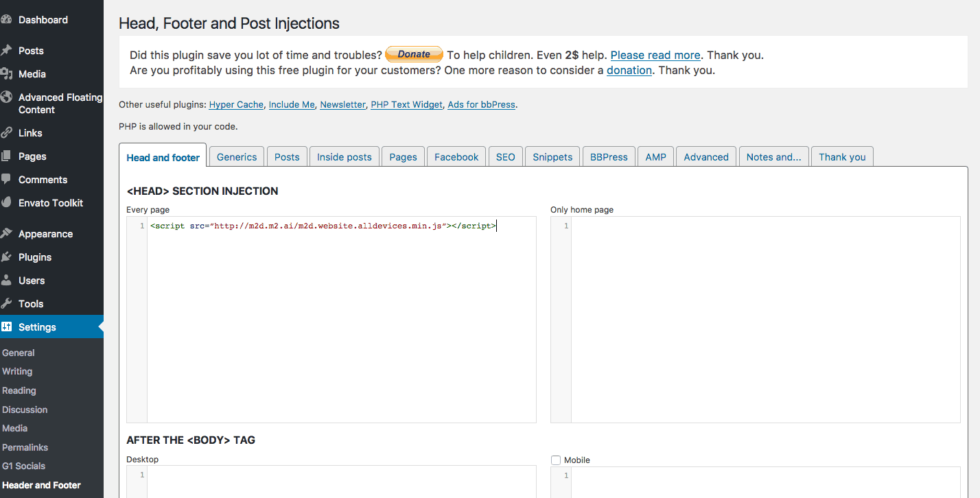Switch to the Generics tab
Image resolution: width=980 pixels, height=498 pixels.
(x=236, y=157)
